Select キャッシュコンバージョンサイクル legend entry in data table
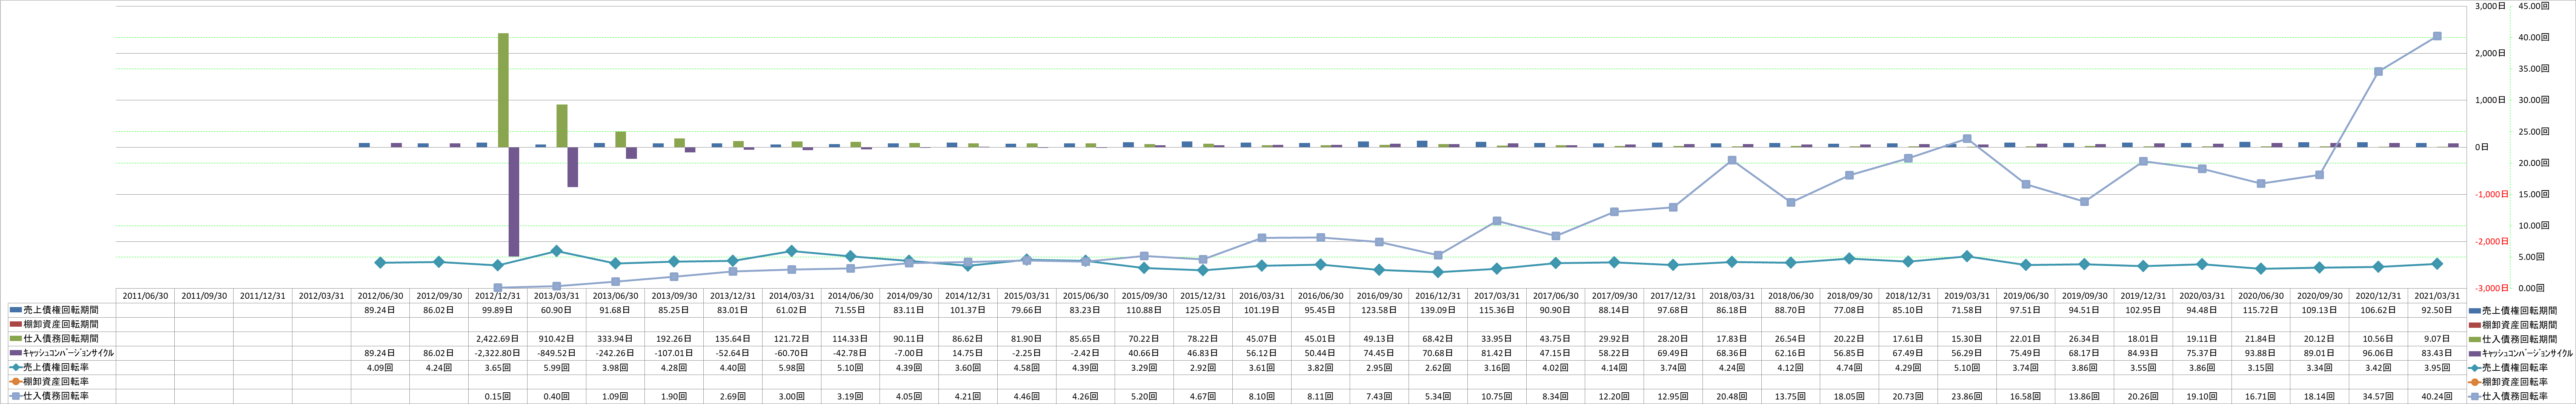The height and width of the screenshot is (404, 2576). point(61,353)
